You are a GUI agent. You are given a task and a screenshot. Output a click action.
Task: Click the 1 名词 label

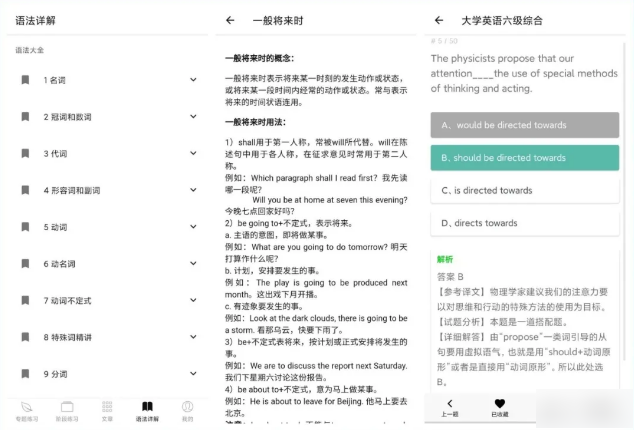click(x=55, y=80)
